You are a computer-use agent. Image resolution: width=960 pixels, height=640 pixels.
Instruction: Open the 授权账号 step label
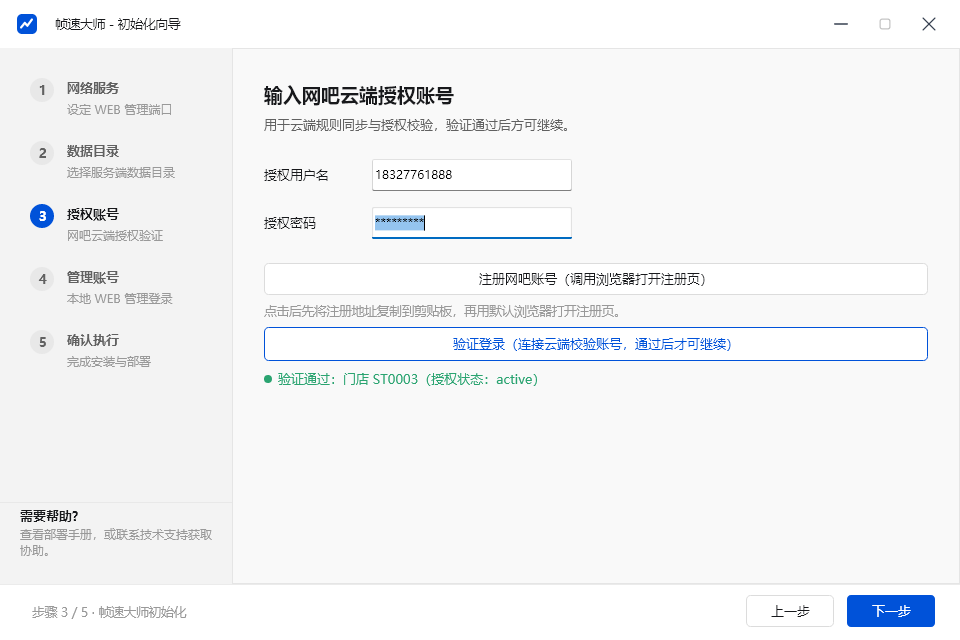(92, 214)
